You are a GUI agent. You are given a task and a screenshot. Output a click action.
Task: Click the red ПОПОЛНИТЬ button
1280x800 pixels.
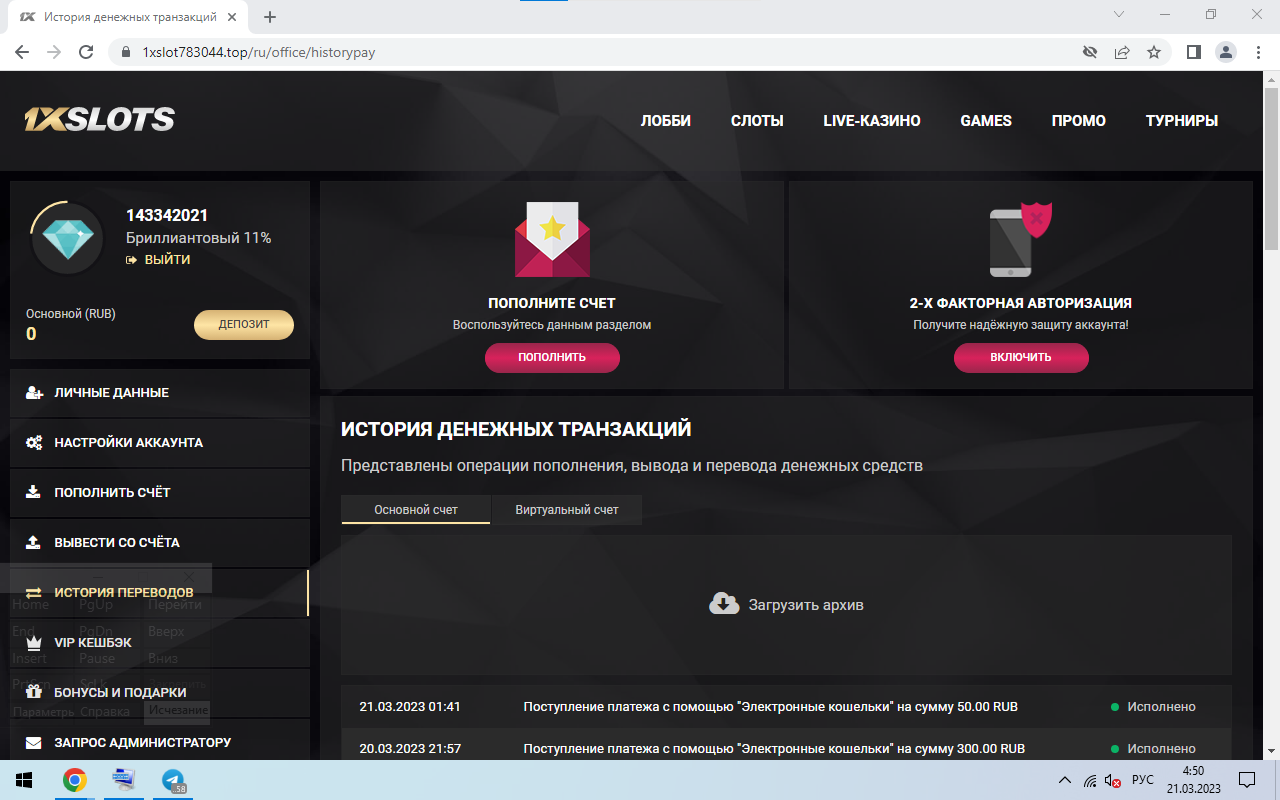[x=552, y=358]
